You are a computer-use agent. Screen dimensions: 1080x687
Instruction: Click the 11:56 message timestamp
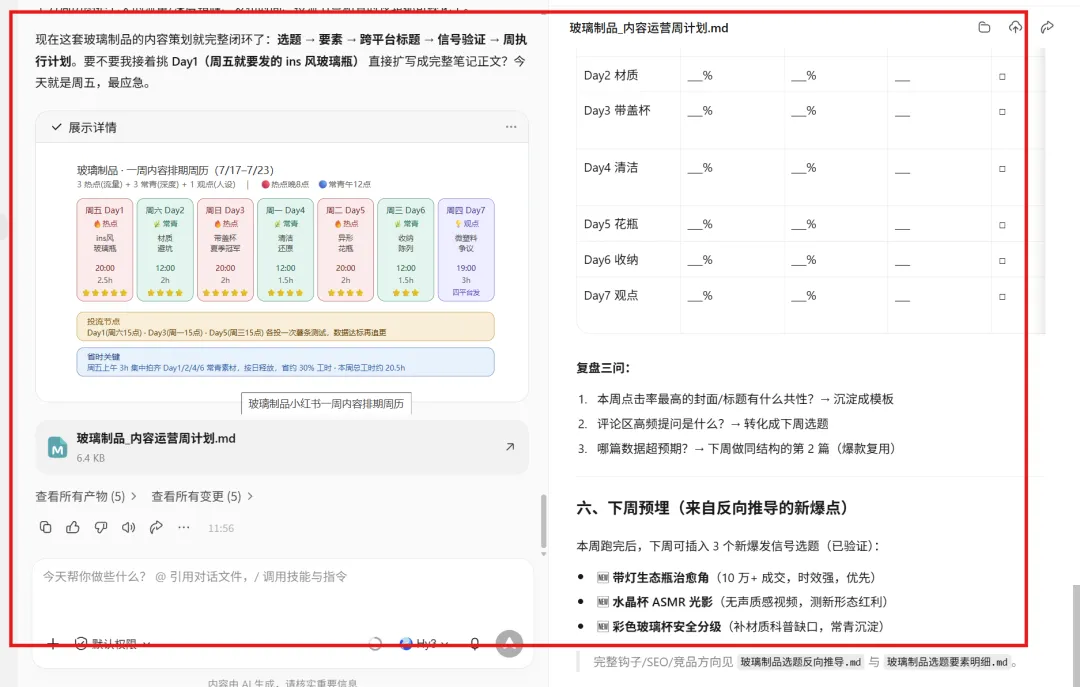(x=221, y=528)
